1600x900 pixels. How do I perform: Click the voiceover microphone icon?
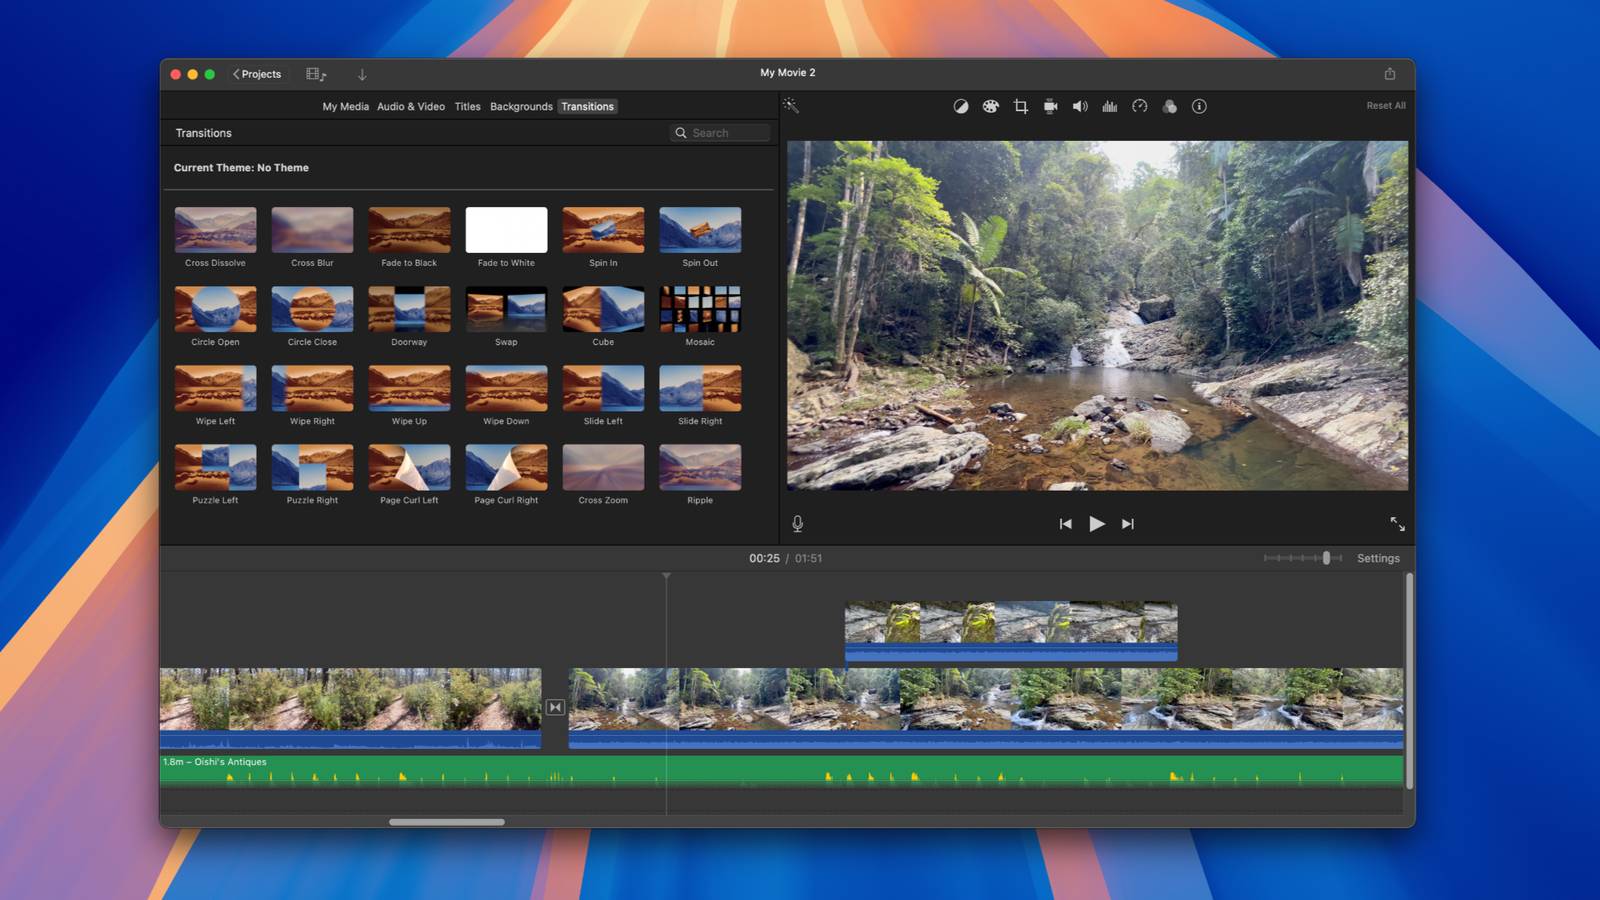pos(797,524)
